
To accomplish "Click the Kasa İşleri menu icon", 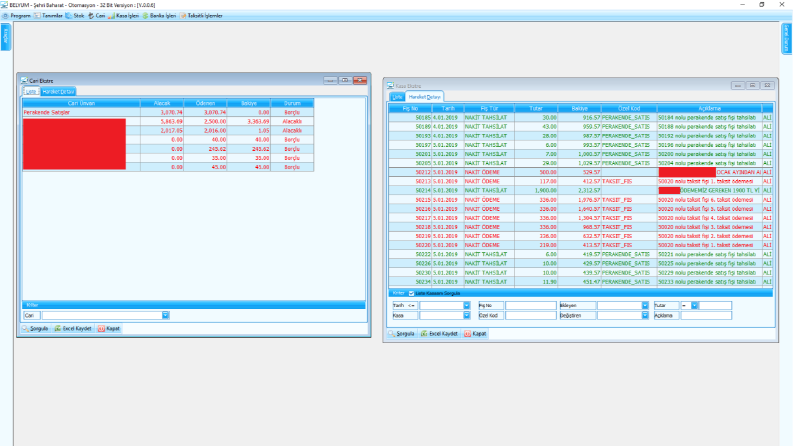I will tap(111, 16).
